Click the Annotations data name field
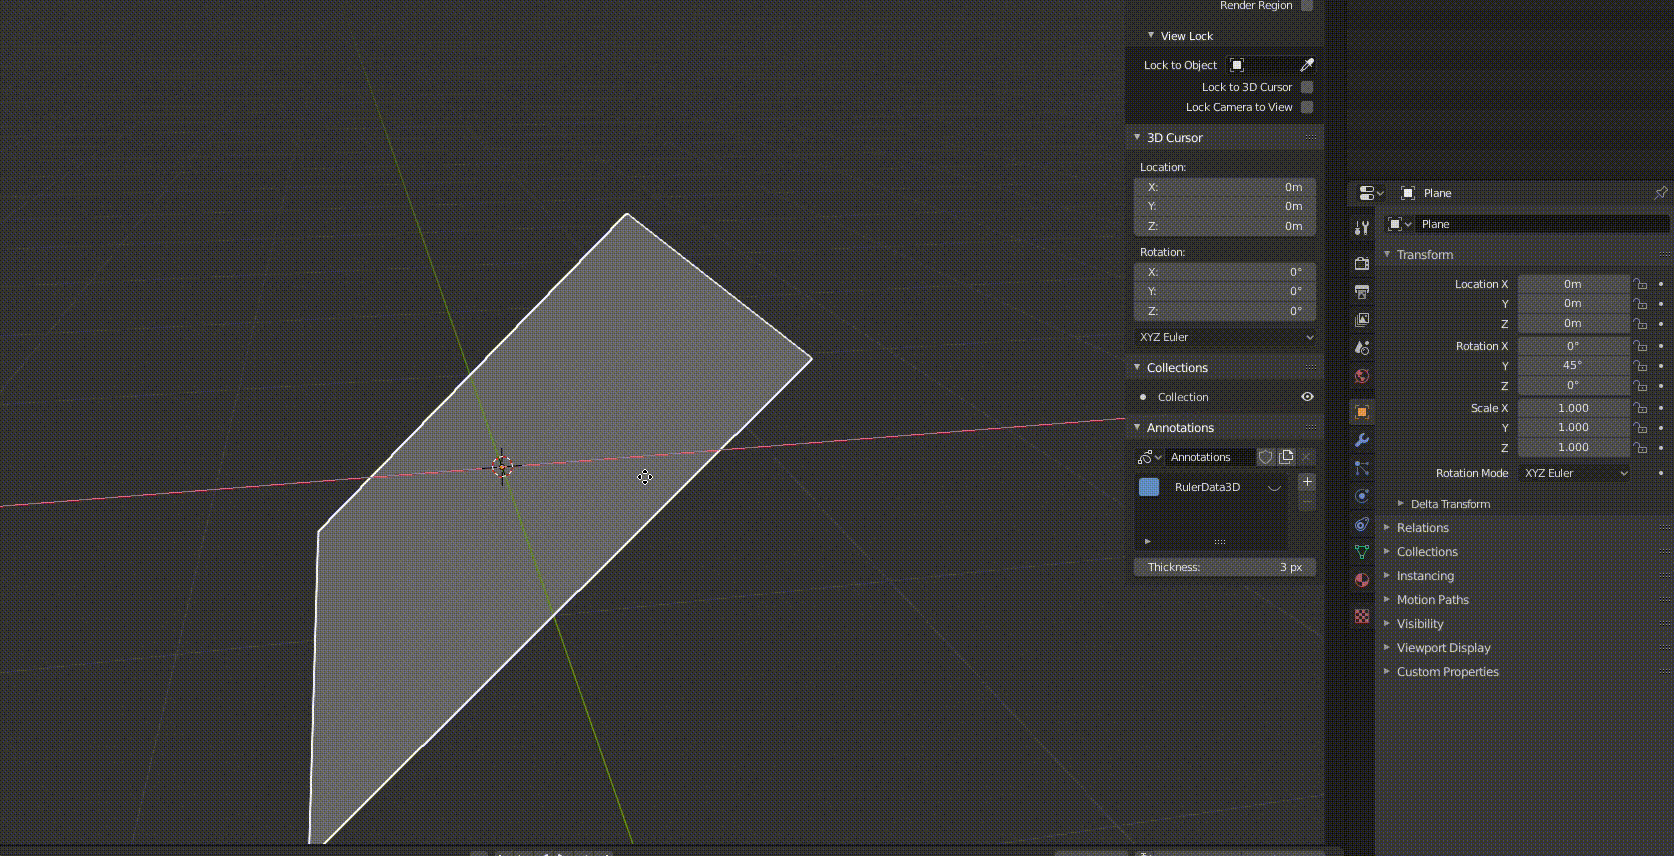 pyautogui.click(x=1210, y=457)
